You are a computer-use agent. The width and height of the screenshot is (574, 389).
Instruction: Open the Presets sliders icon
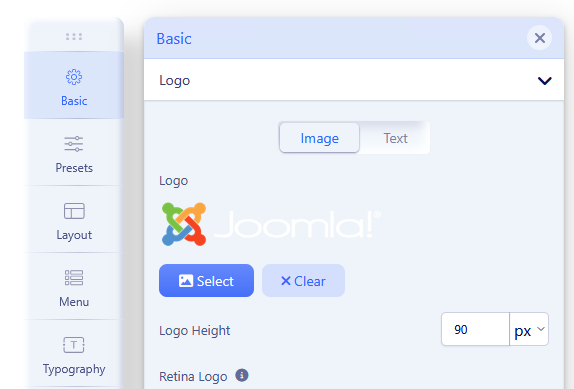click(x=74, y=144)
